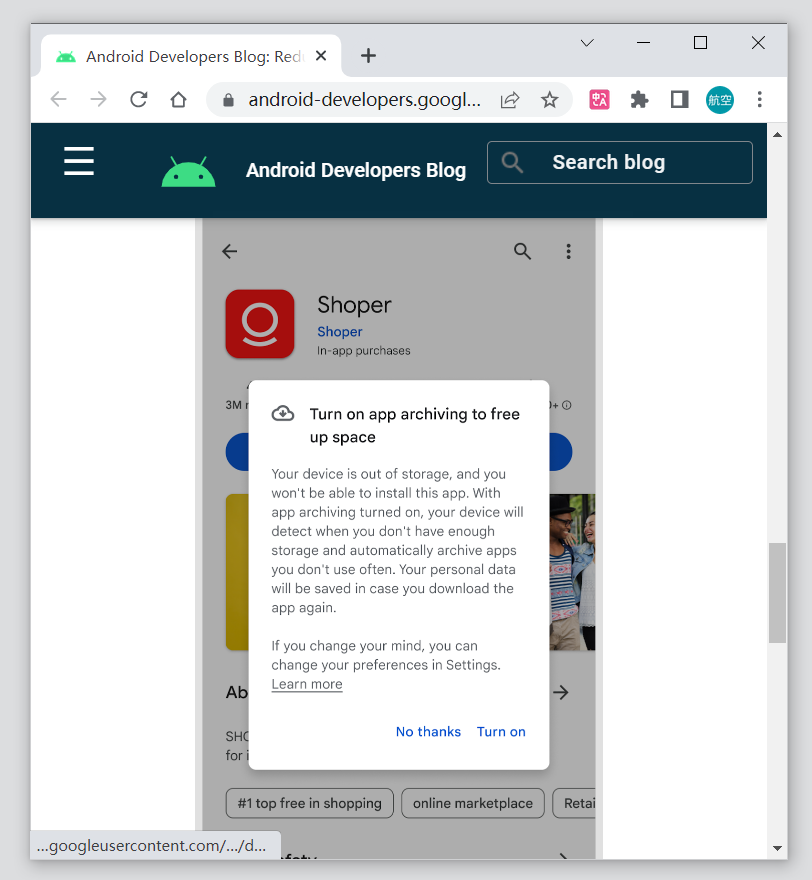
Task: Click the 'Shoper' app title text
Action: coord(354,305)
